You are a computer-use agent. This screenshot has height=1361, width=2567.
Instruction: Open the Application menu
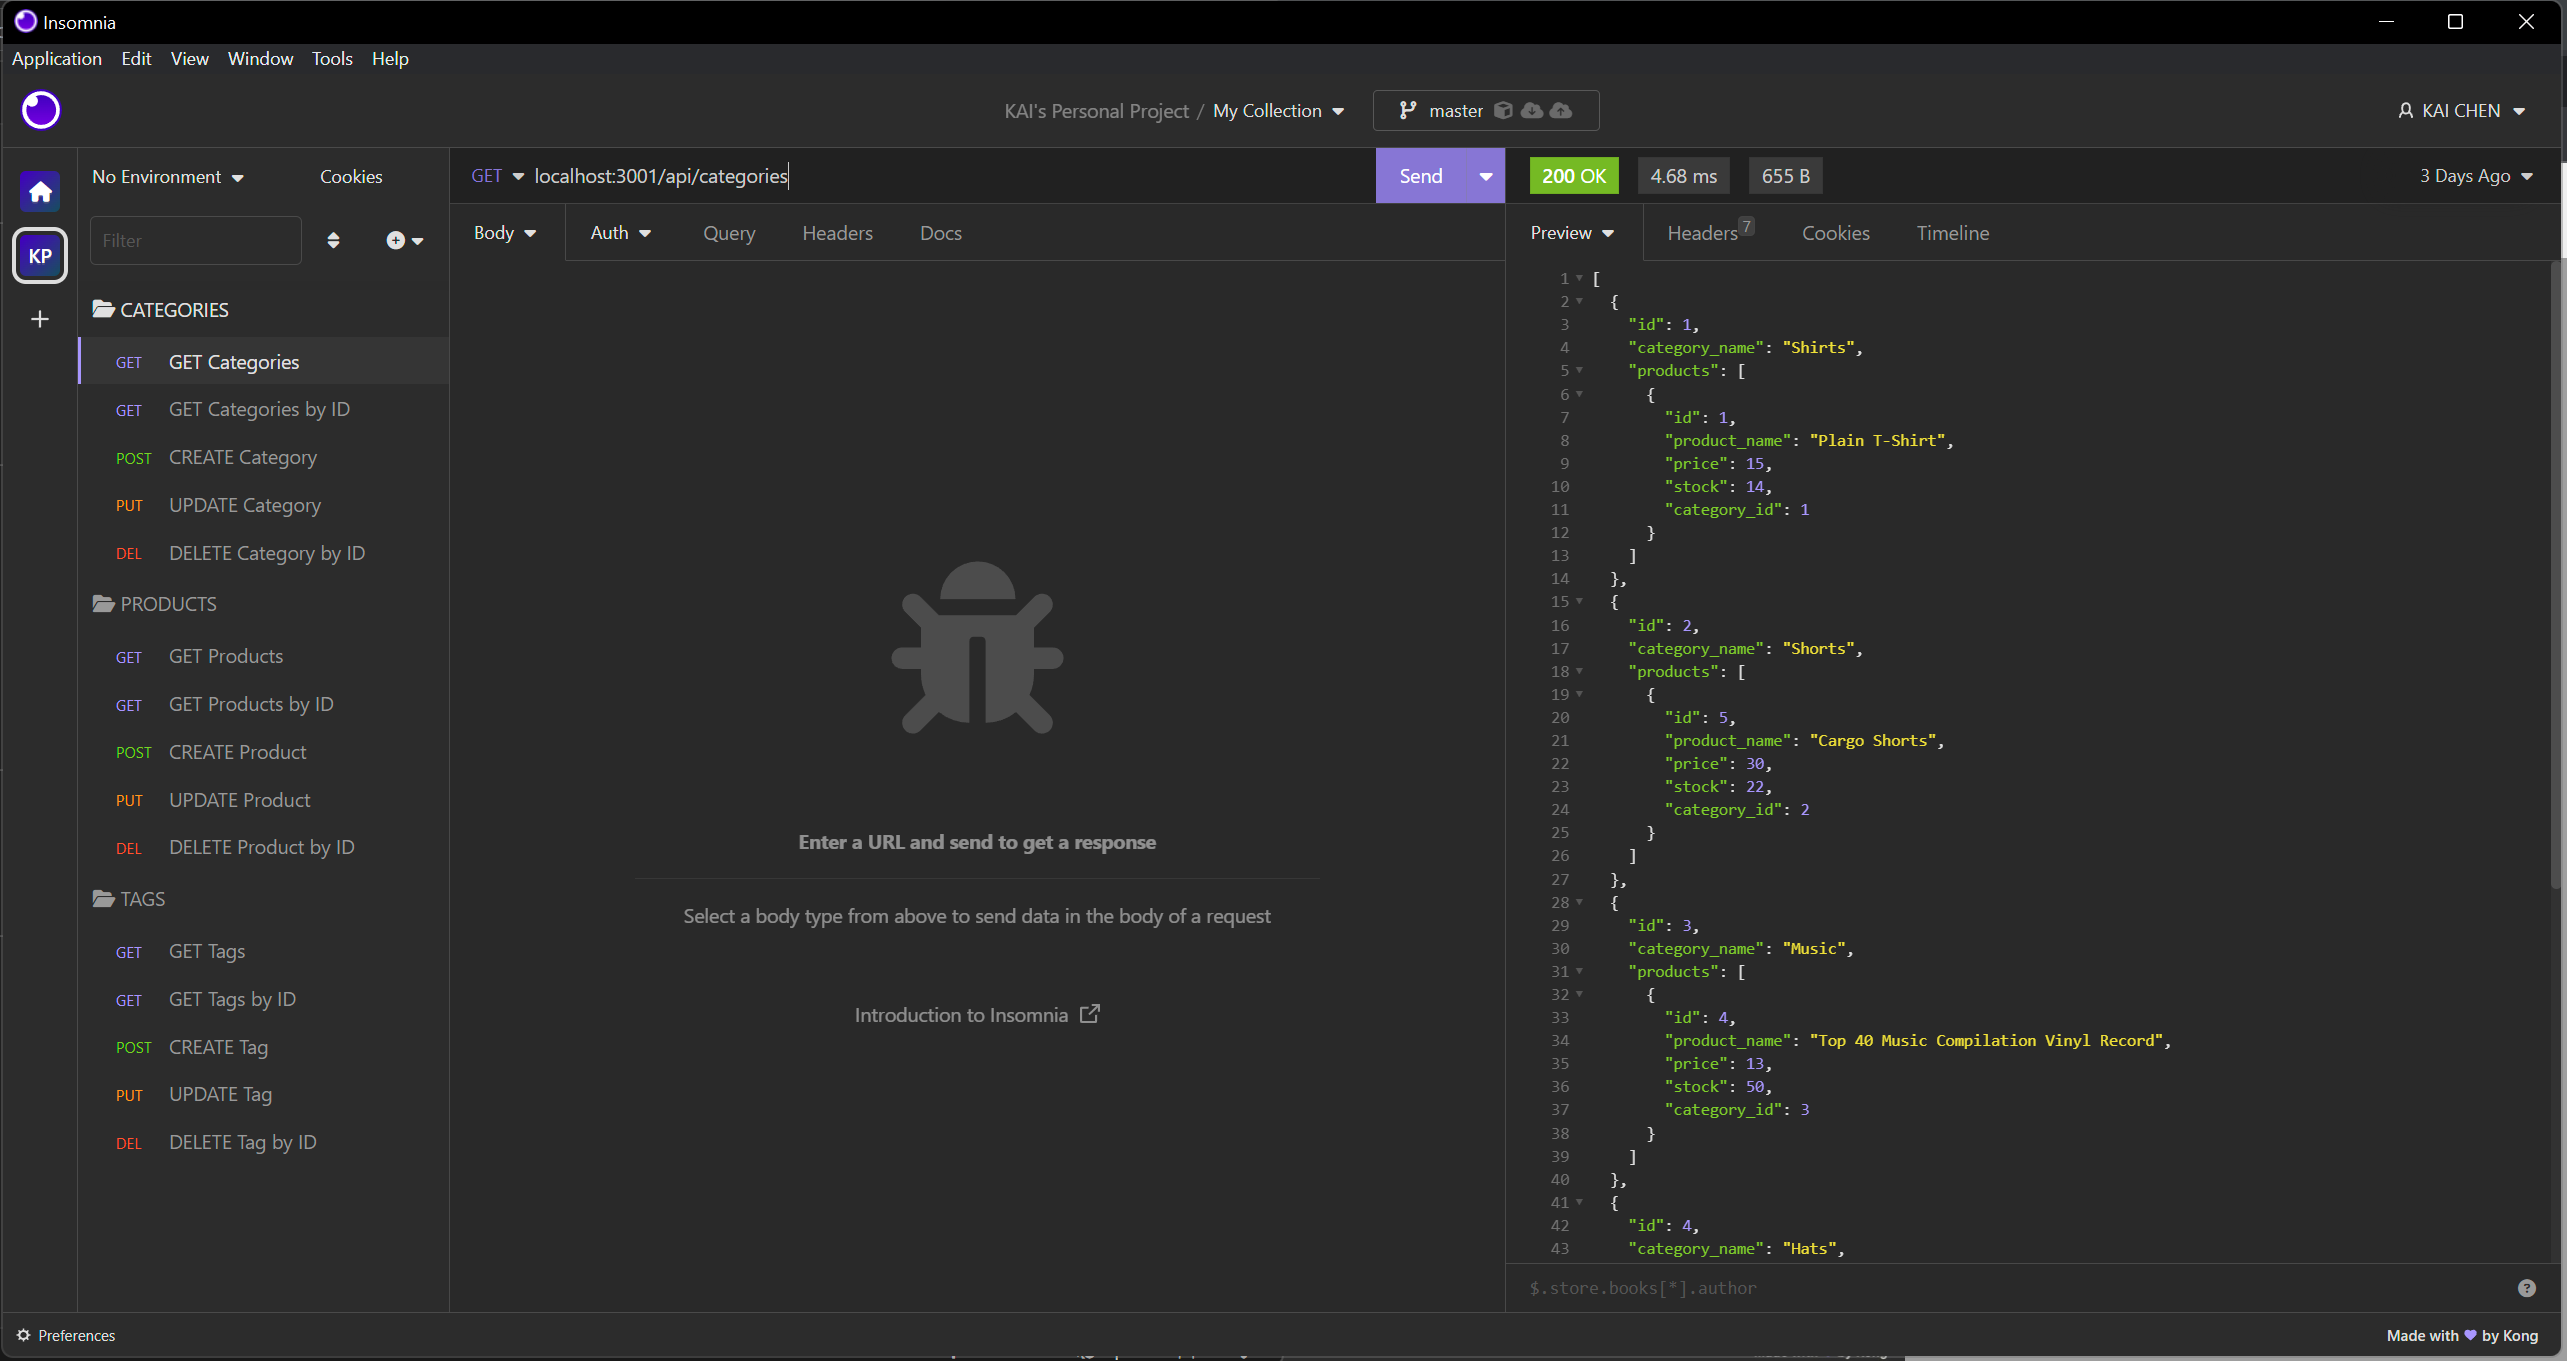point(57,58)
